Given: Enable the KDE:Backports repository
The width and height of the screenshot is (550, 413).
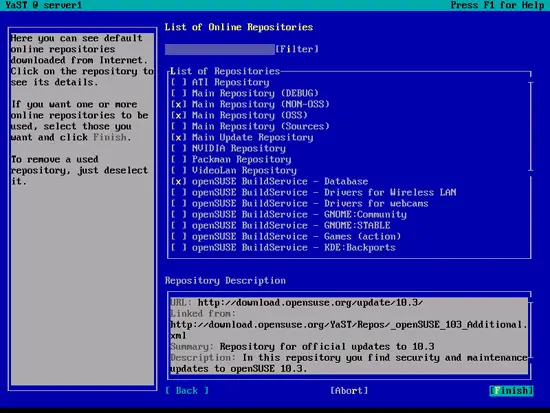Looking at the screenshot, I should [x=179, y=248].
